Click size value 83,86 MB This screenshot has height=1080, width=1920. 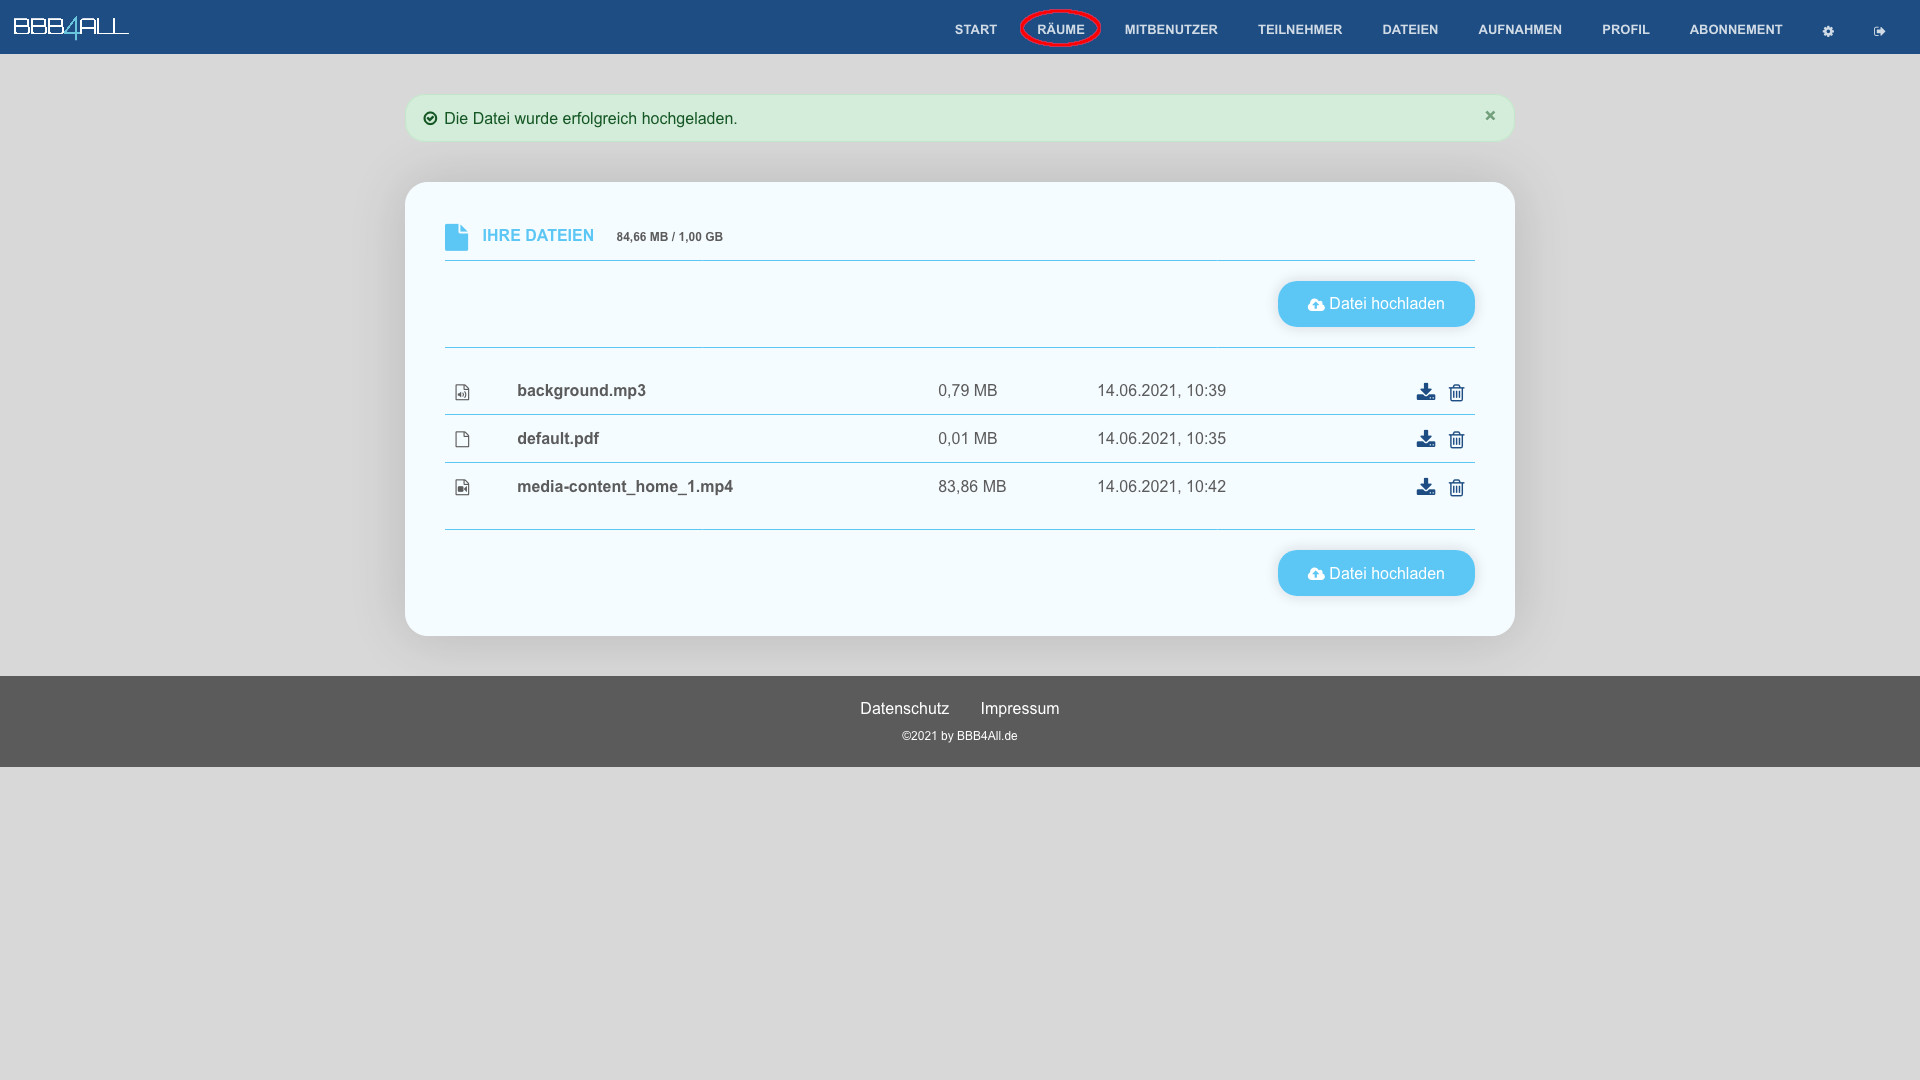click(x=972, y=487)
